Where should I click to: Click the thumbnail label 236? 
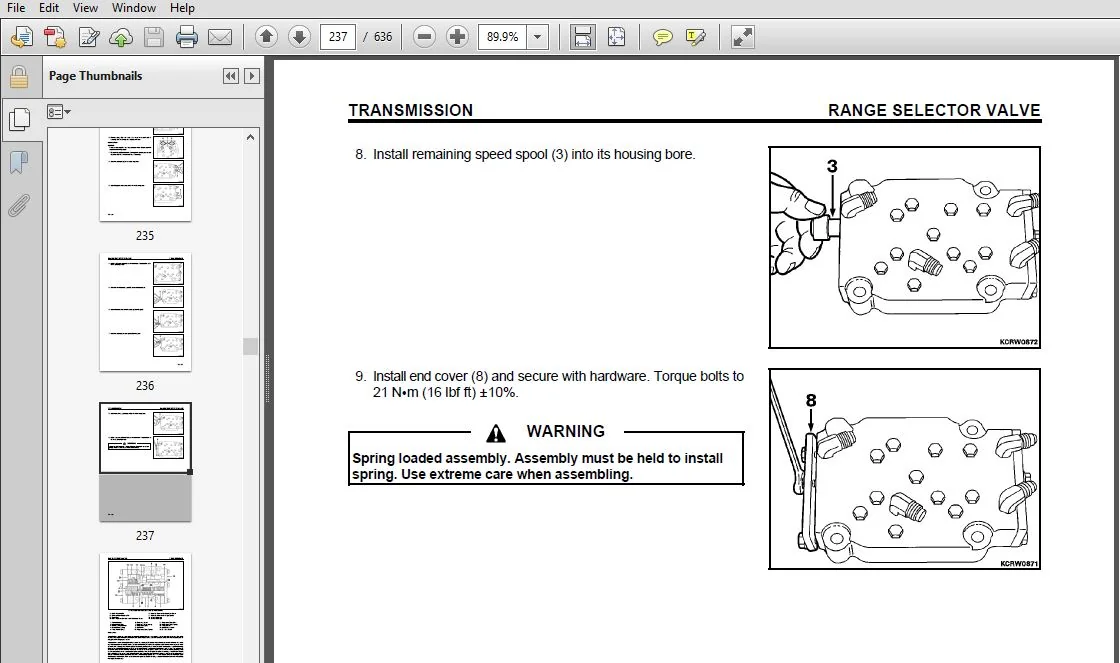click(x=145, y=386)
